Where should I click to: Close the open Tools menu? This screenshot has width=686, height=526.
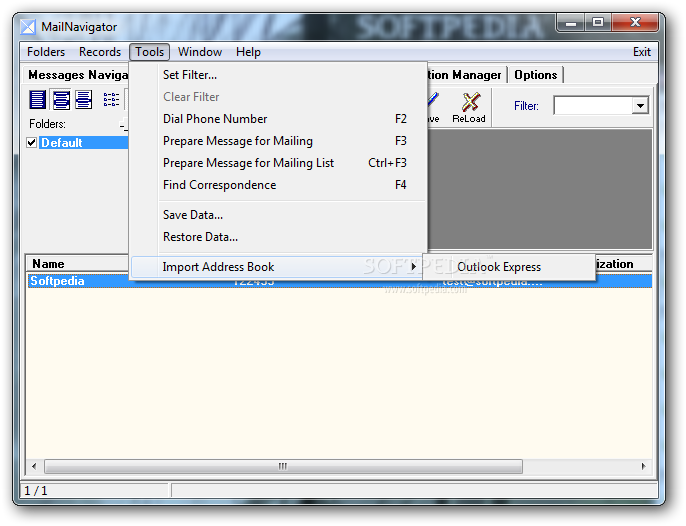(149, 52)
